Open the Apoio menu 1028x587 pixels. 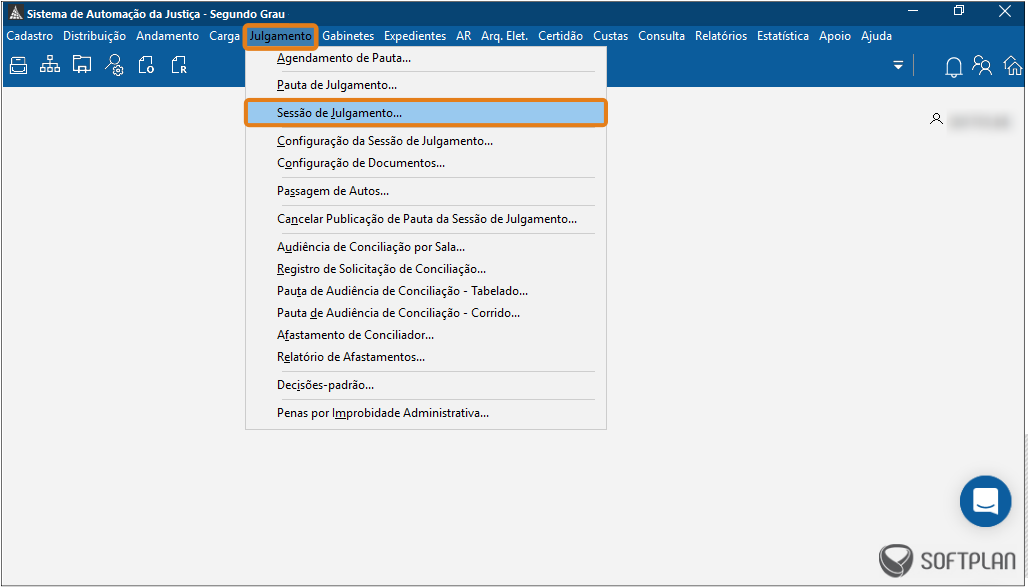pyautogui.click(x=835, y=36)
